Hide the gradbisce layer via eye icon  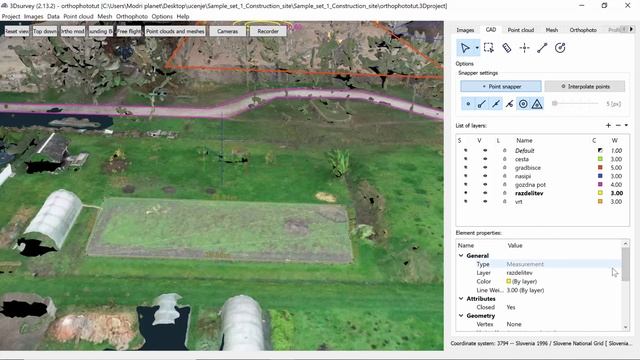click(x=485, y=168)
